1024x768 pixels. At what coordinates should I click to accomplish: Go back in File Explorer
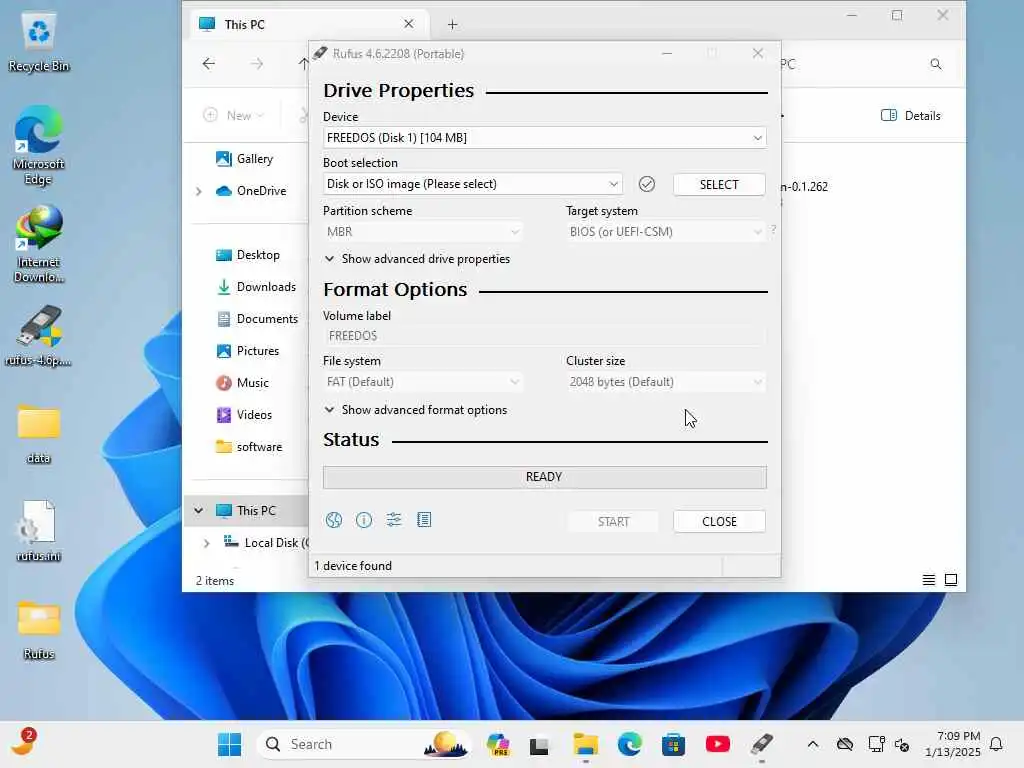[209, 63]
